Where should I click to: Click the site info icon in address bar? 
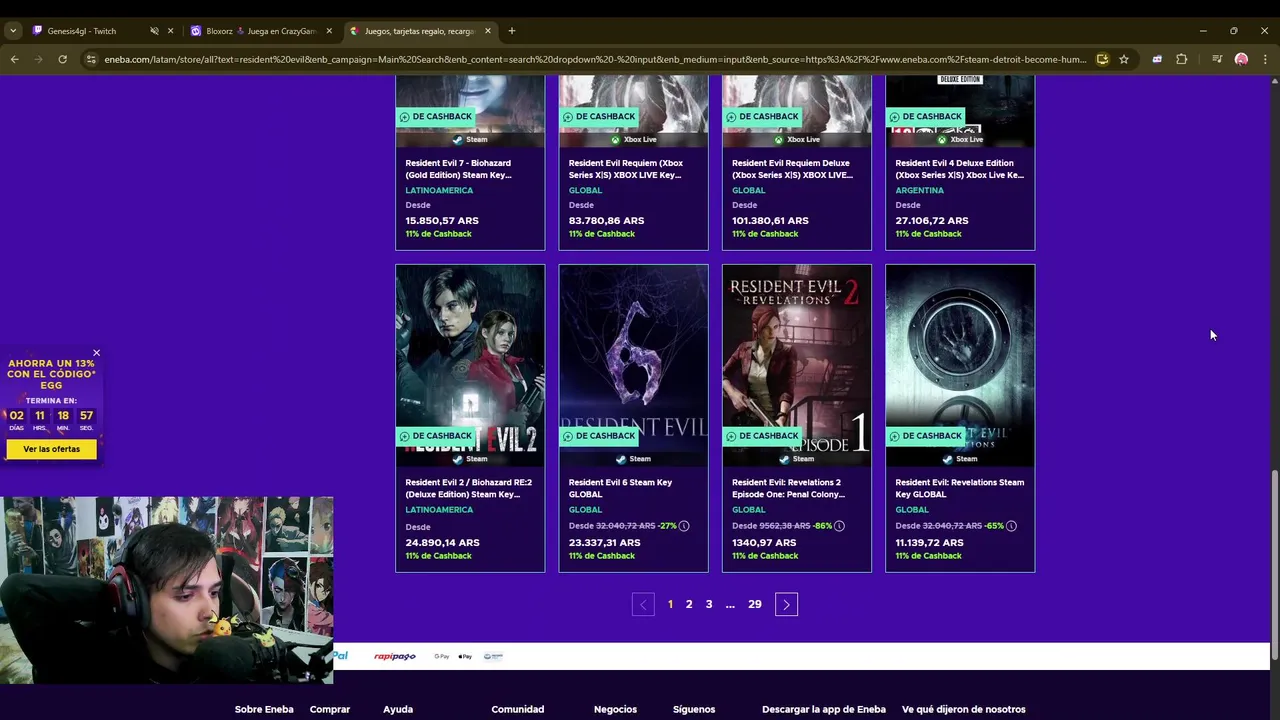coord(91,59)
